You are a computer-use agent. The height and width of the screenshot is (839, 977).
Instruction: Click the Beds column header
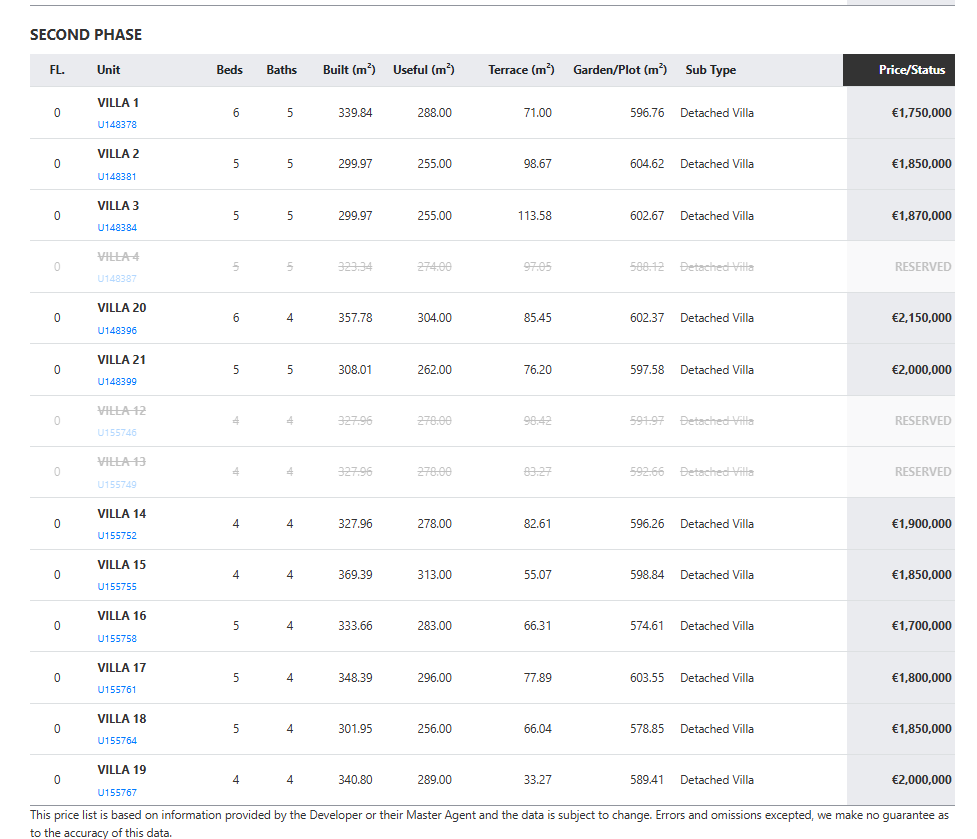click(x=229, y=70)
